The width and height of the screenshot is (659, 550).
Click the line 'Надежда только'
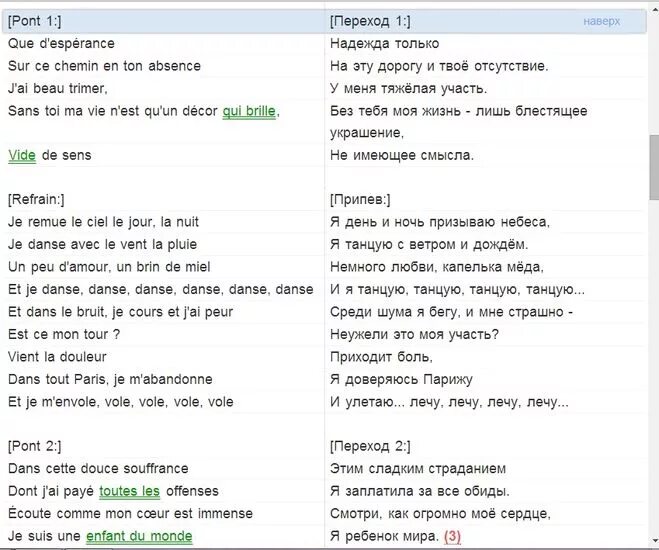[x=385, y=43]
